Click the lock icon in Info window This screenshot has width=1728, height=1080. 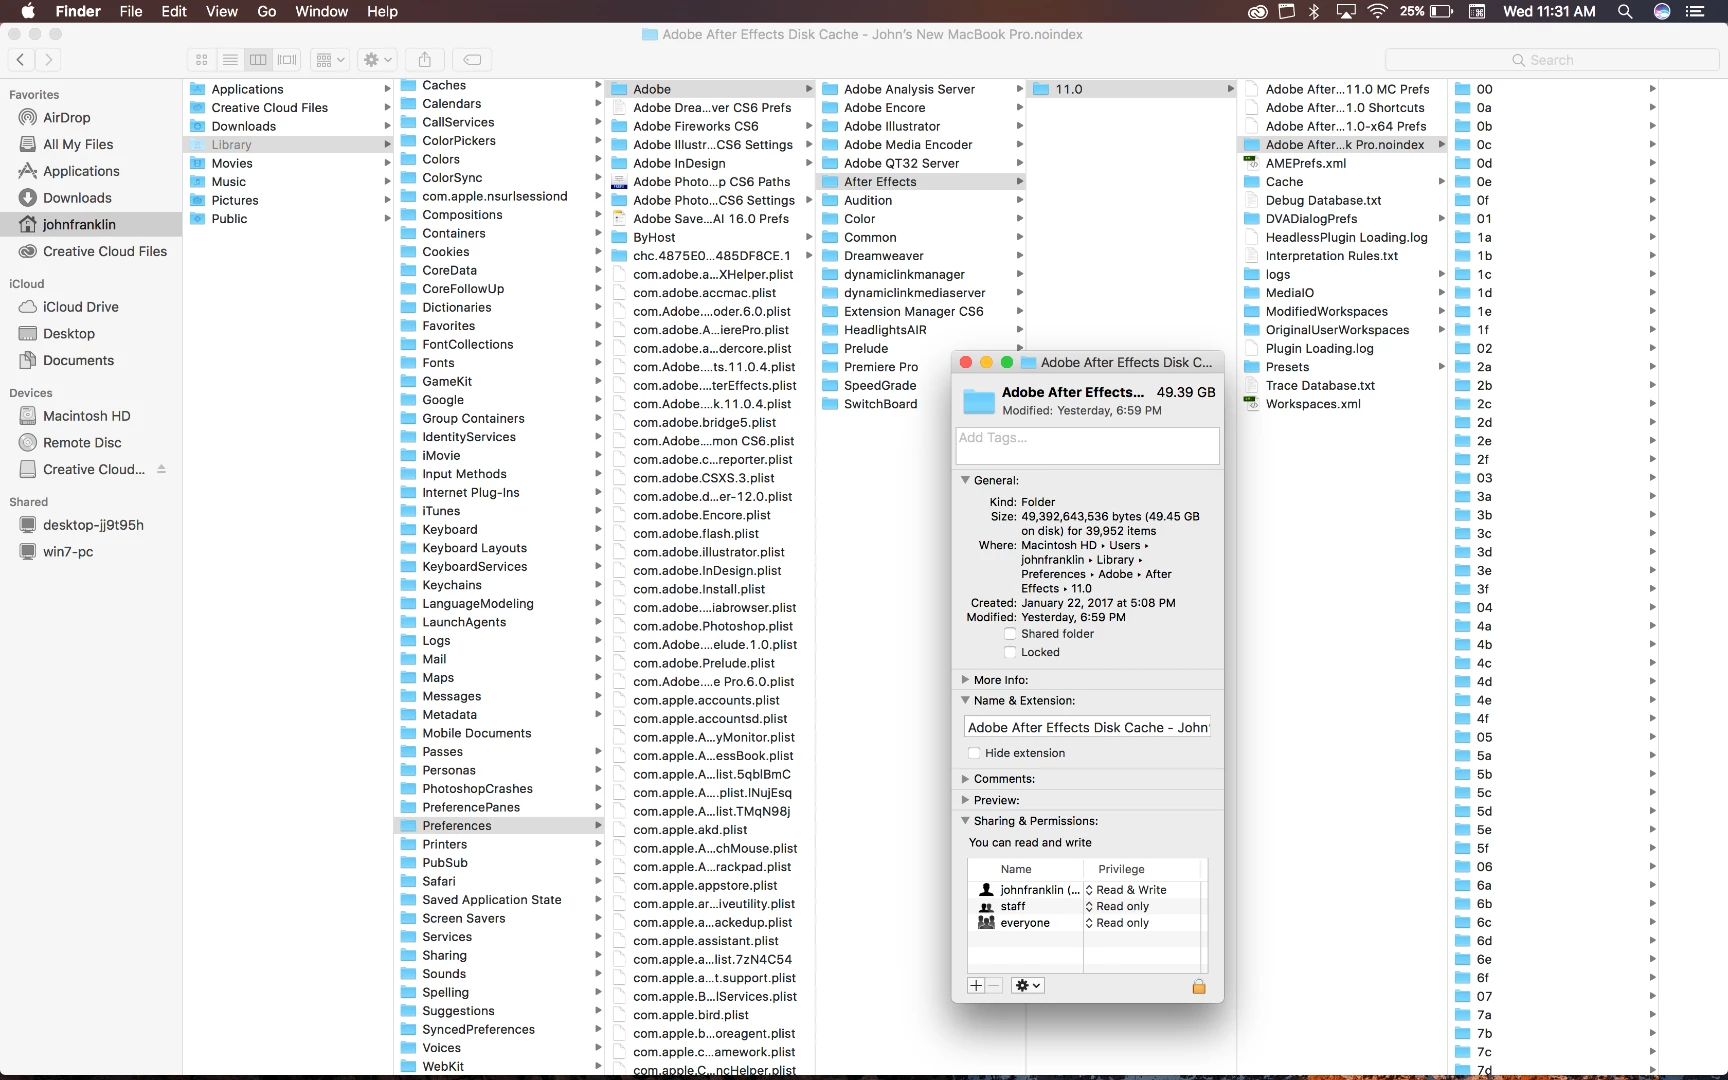pyautogui.click(x=1199, y=987)
